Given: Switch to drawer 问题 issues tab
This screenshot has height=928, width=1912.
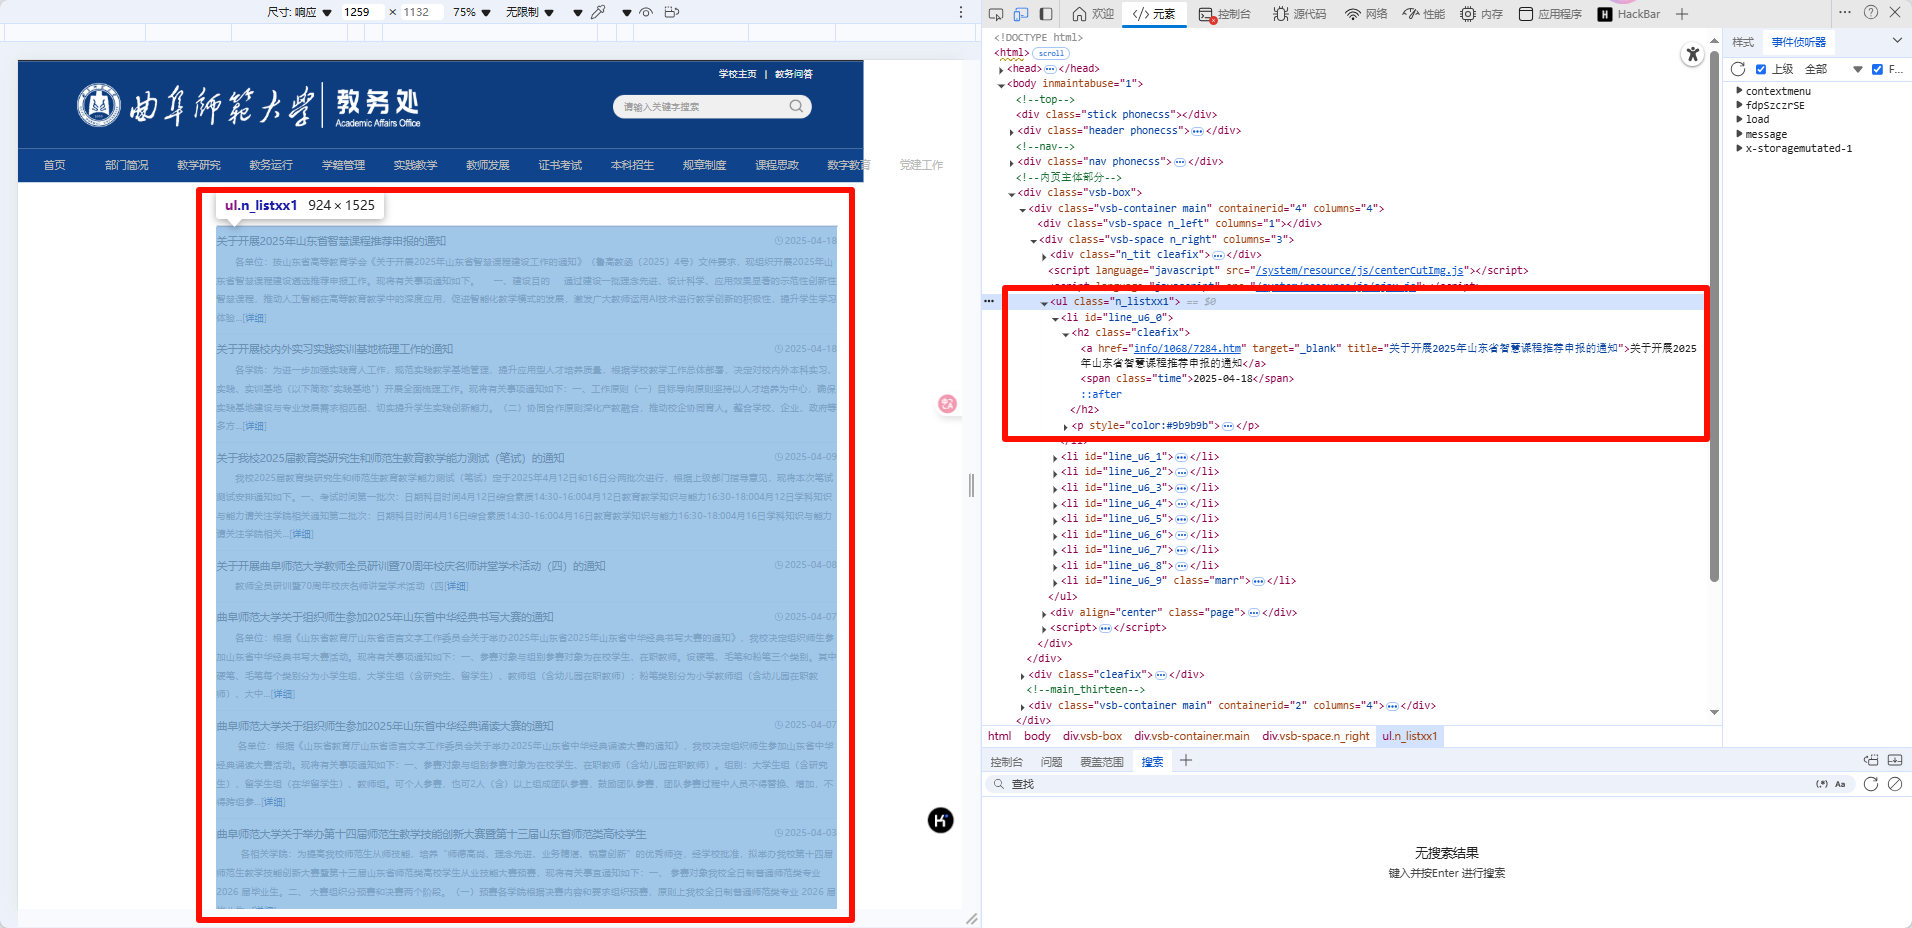Looking at the screenshot, I should (x=1051, y=762).
